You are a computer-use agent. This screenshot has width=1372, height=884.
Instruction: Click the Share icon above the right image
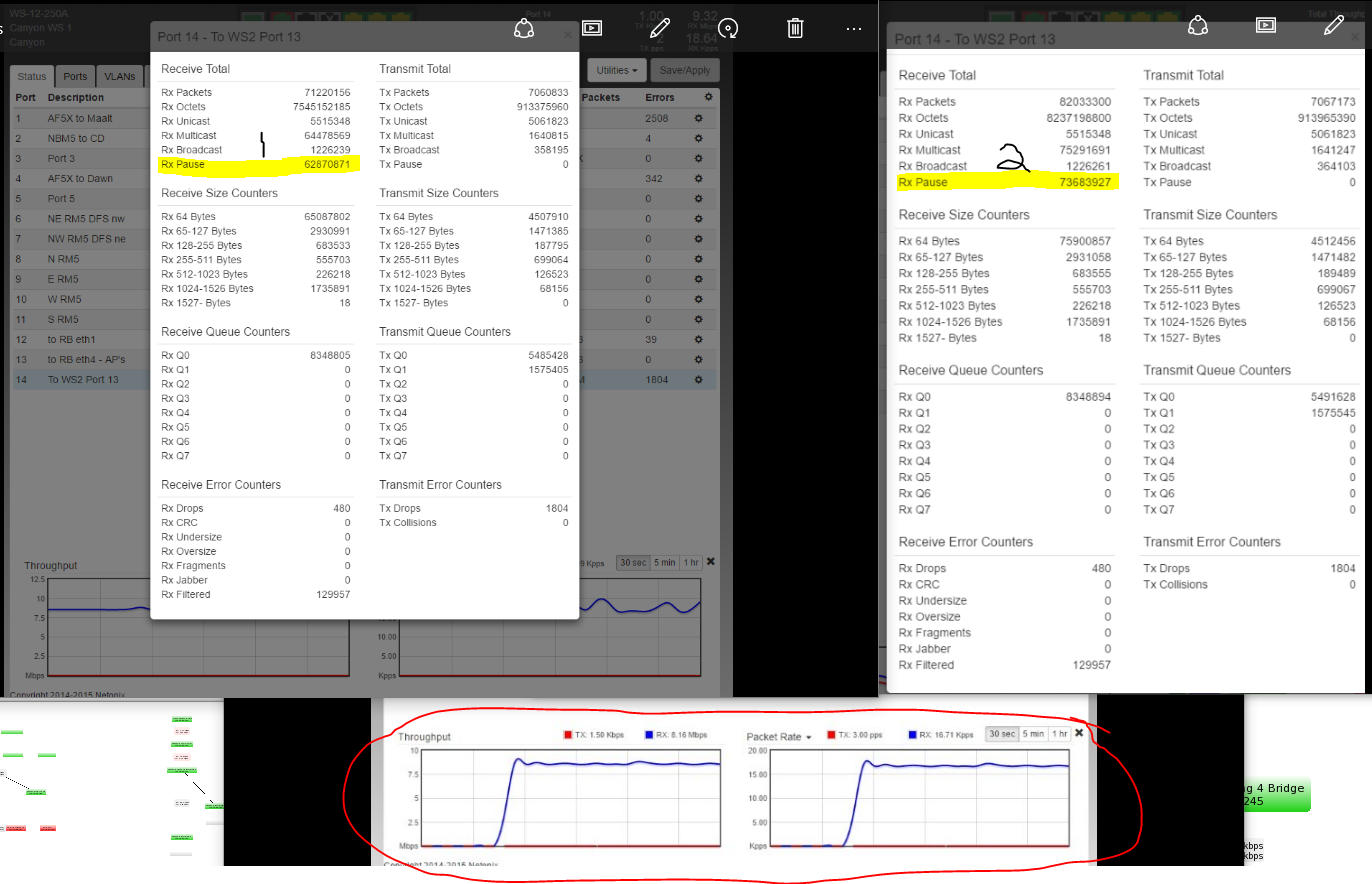tap(1198, 26)
